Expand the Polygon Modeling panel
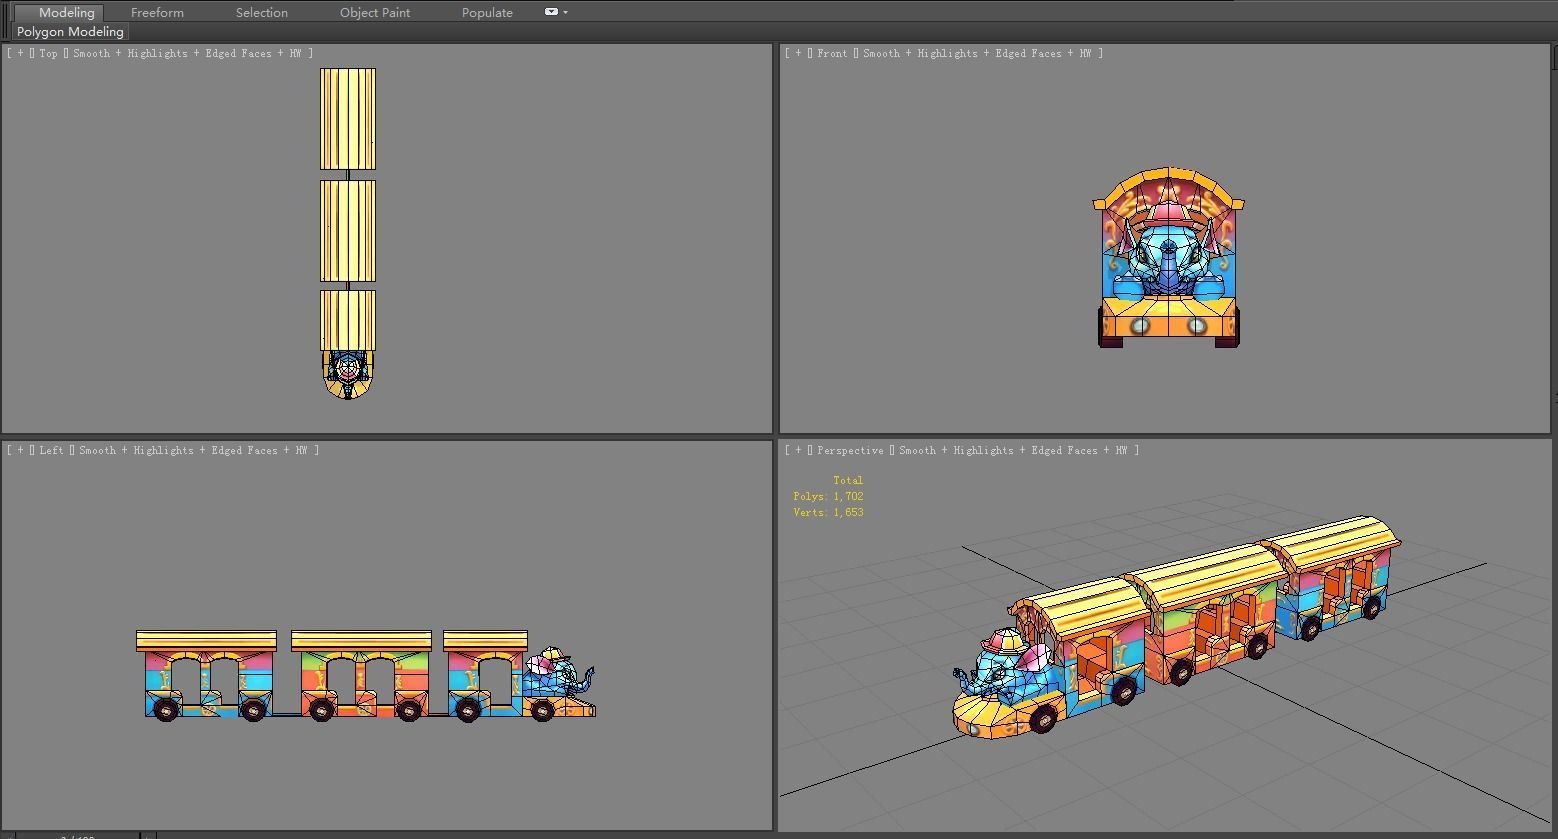Image resolution: width=1558 pixels, height=839 pixels. coord(70,32)
